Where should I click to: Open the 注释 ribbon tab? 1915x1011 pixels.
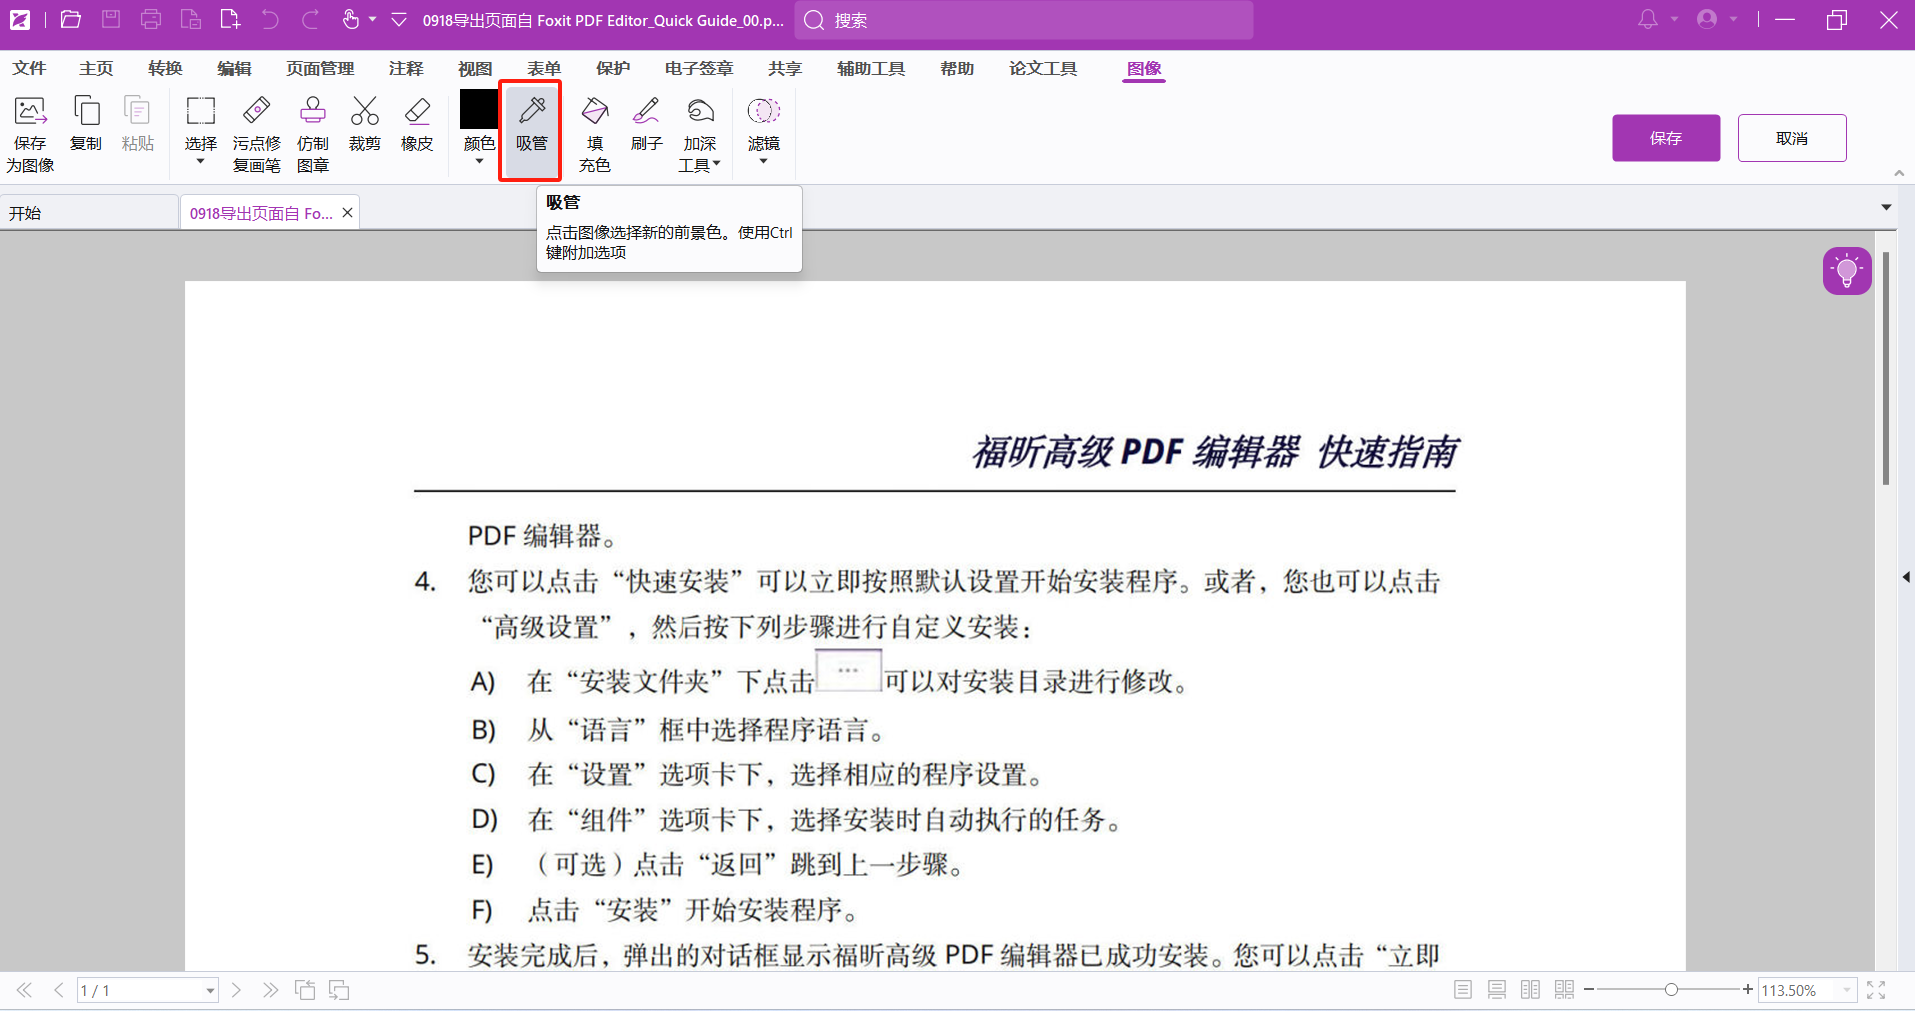point(406,68)
